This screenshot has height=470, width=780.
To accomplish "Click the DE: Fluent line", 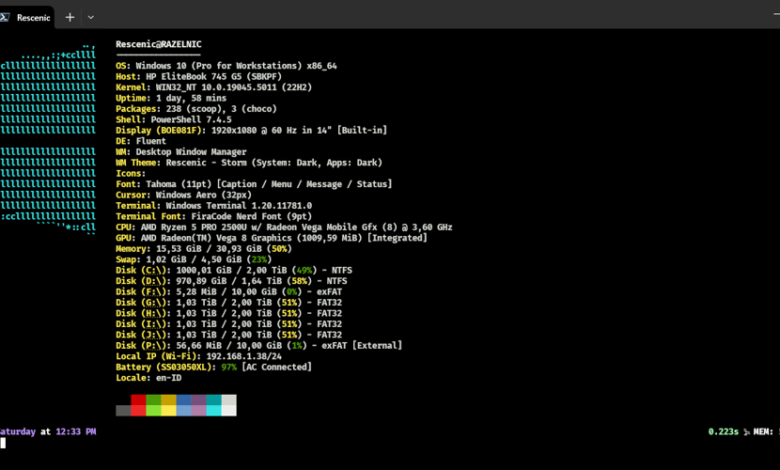I will pos(141,141).
